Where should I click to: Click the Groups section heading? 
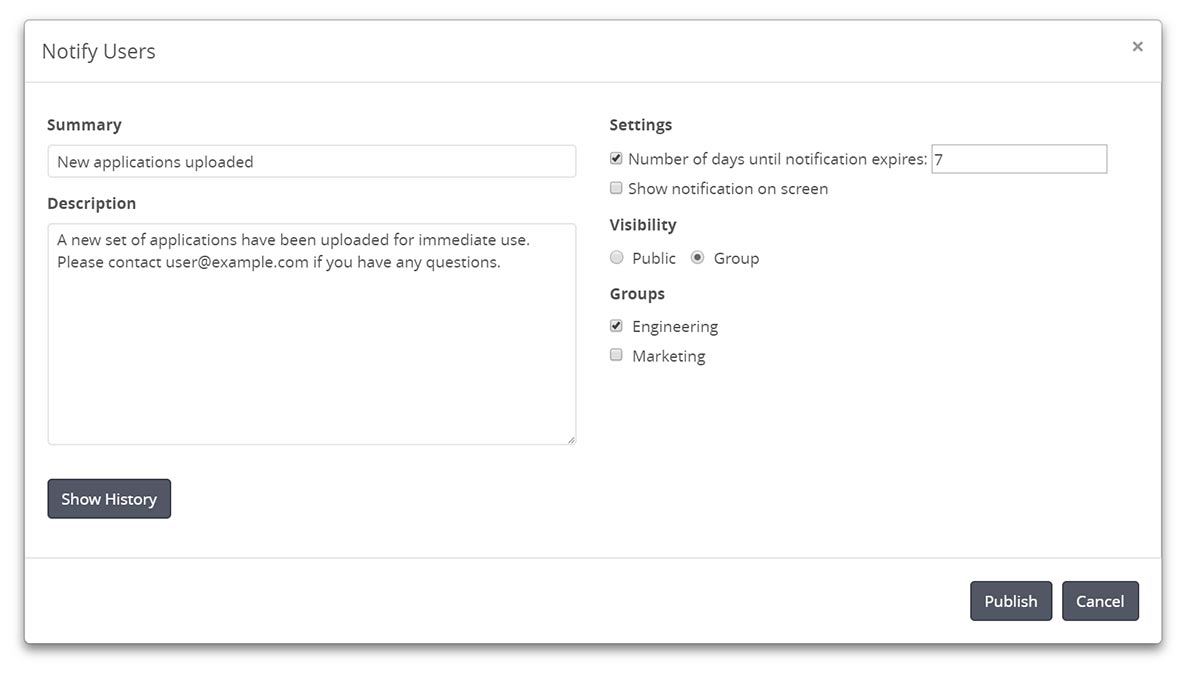(x=637, y=294)
